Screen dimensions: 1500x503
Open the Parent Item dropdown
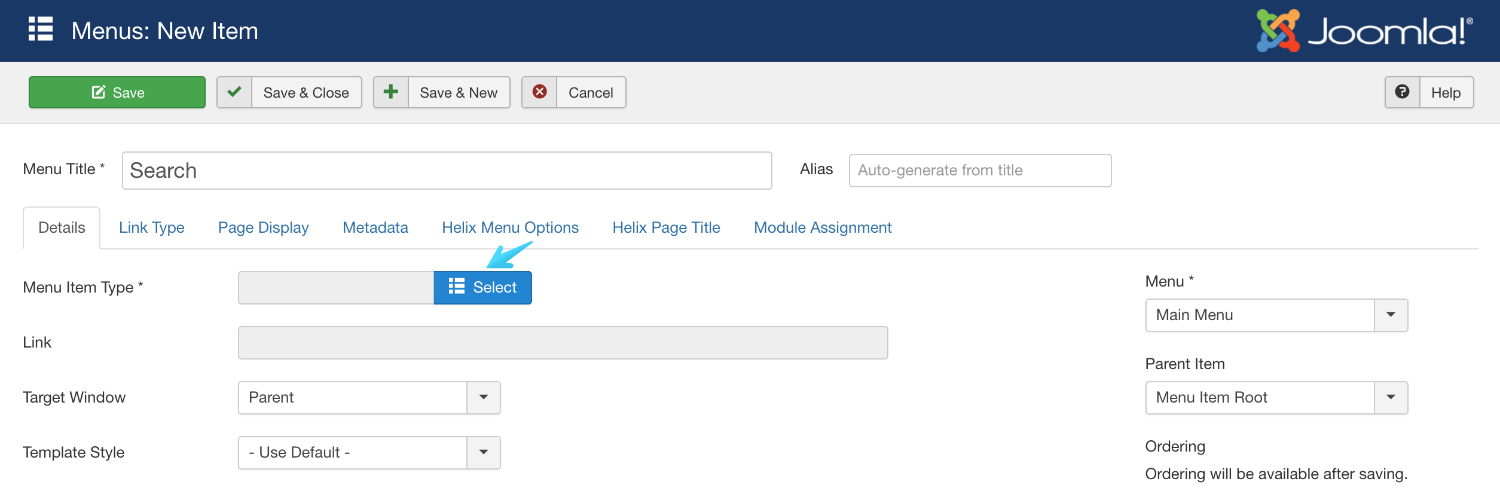pos(1390,397)
